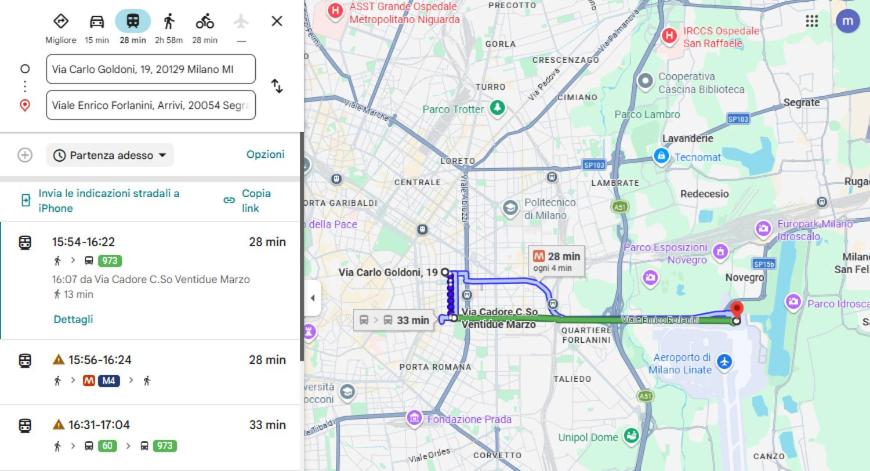Screen dimensions: 870x471
Task: Edit the Via Carlo Goldoni origin field
Action: pyautogui.click(x=151, y=69)
